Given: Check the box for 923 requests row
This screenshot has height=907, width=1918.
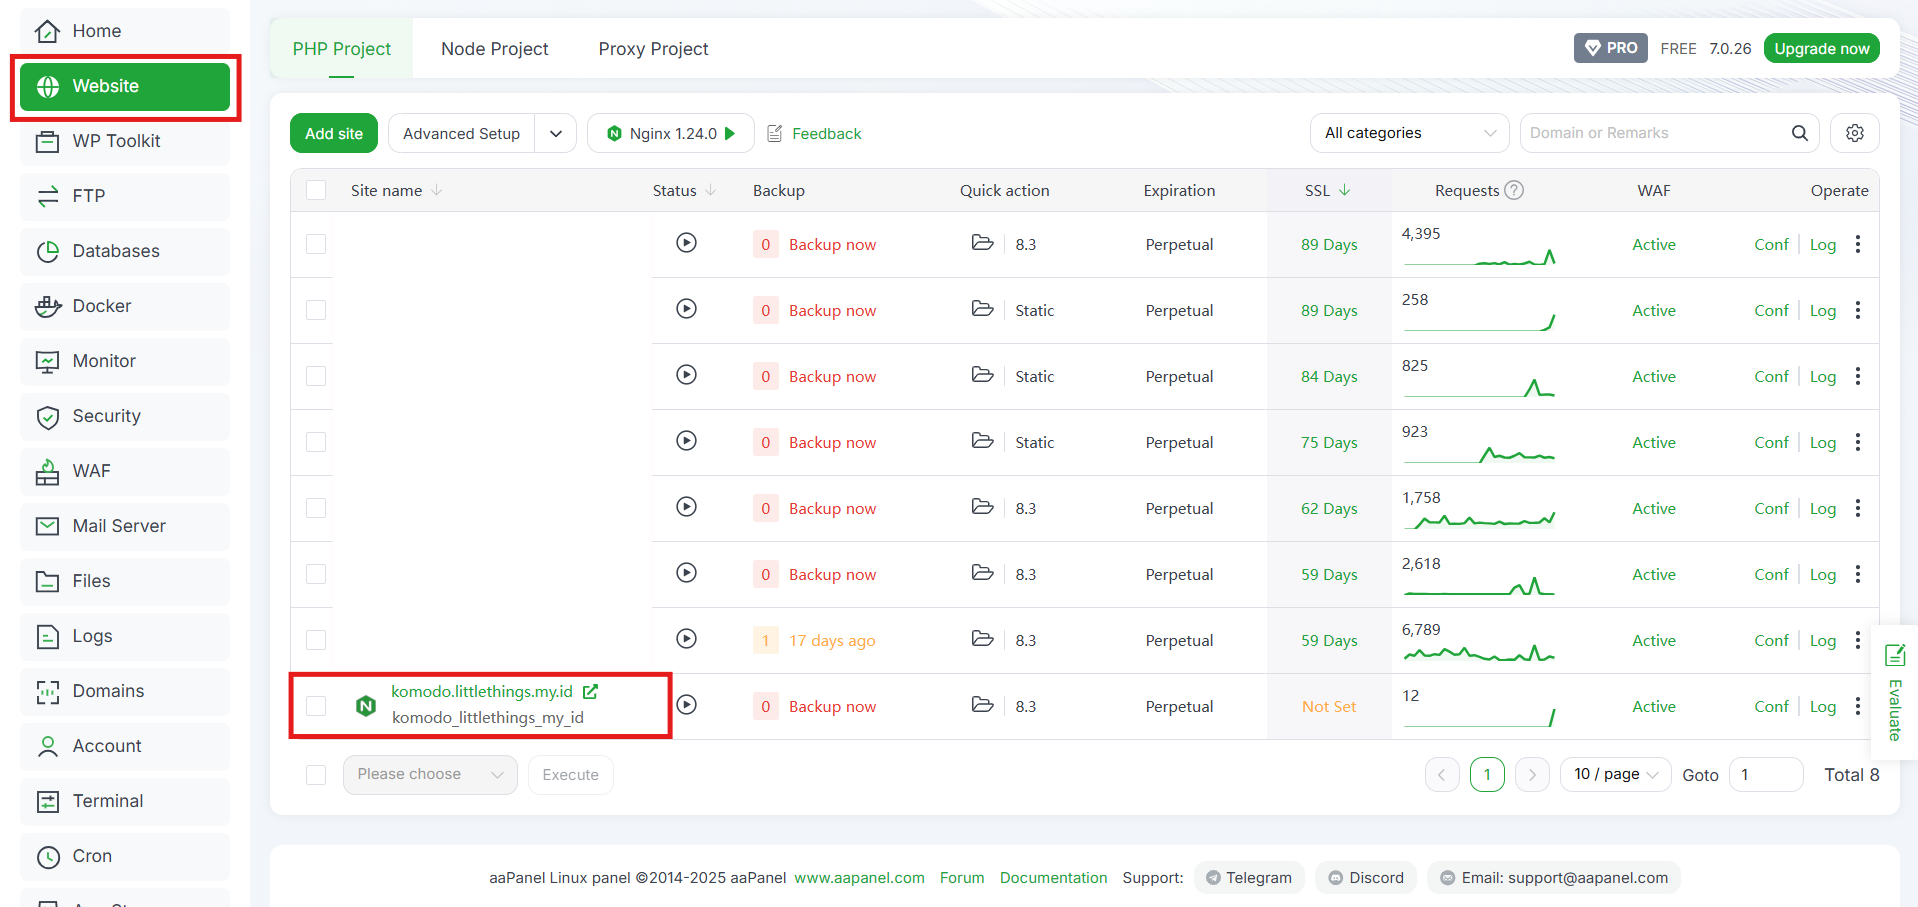Looking at the screenshot, I should (x=316, y=442).
